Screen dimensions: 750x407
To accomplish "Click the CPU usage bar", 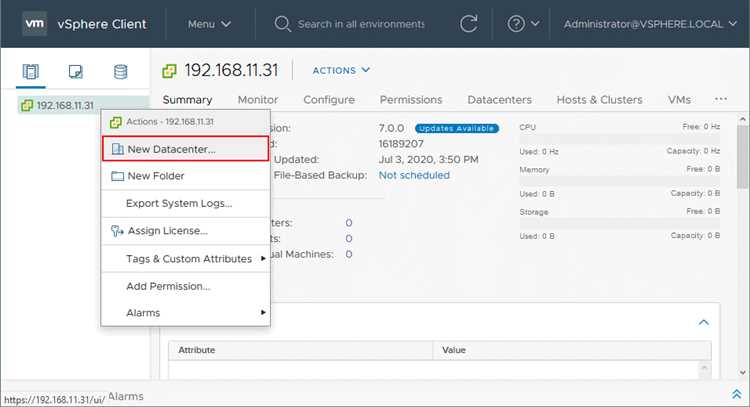I will click(x=619, y=139).
